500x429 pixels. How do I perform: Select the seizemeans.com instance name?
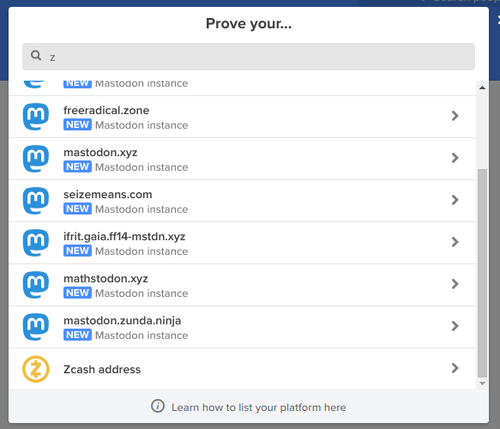point(108,194)
